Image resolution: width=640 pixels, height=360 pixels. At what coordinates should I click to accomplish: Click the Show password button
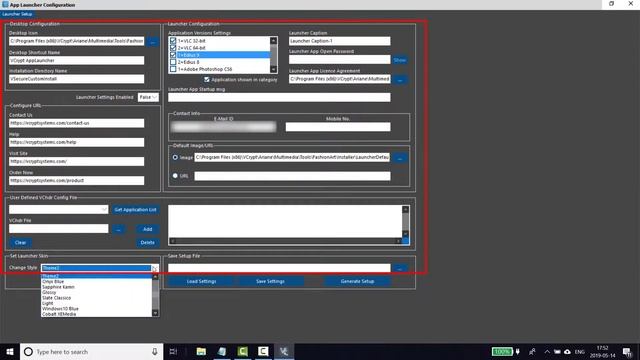(x=400, y=60)
